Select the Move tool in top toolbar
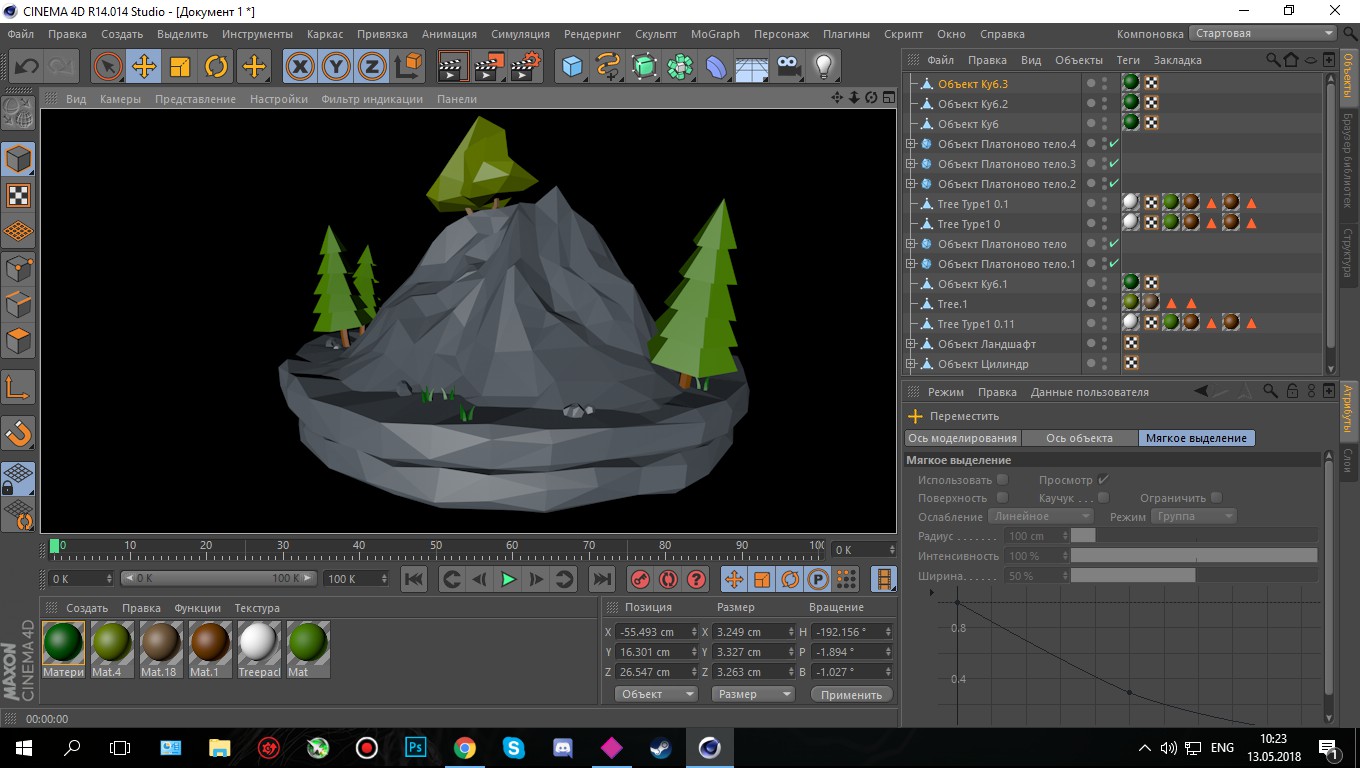Screen dimensions: 1360x768 tap(144, 67)
